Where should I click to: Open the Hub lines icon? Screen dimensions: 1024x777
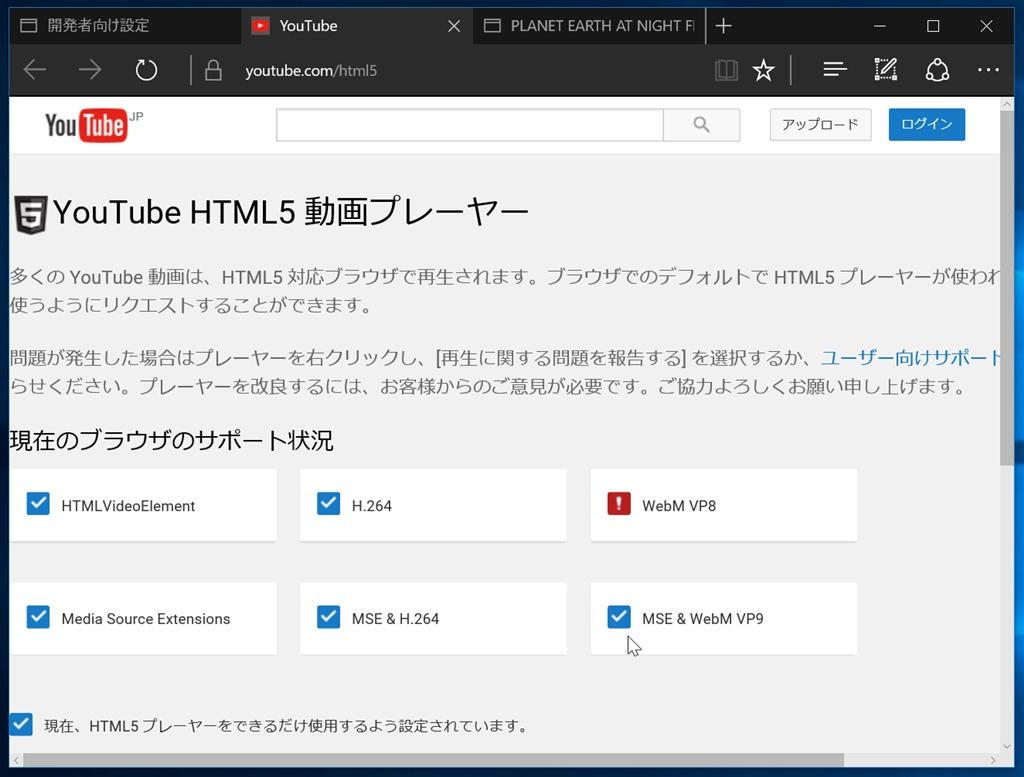[x=835, y=69]
